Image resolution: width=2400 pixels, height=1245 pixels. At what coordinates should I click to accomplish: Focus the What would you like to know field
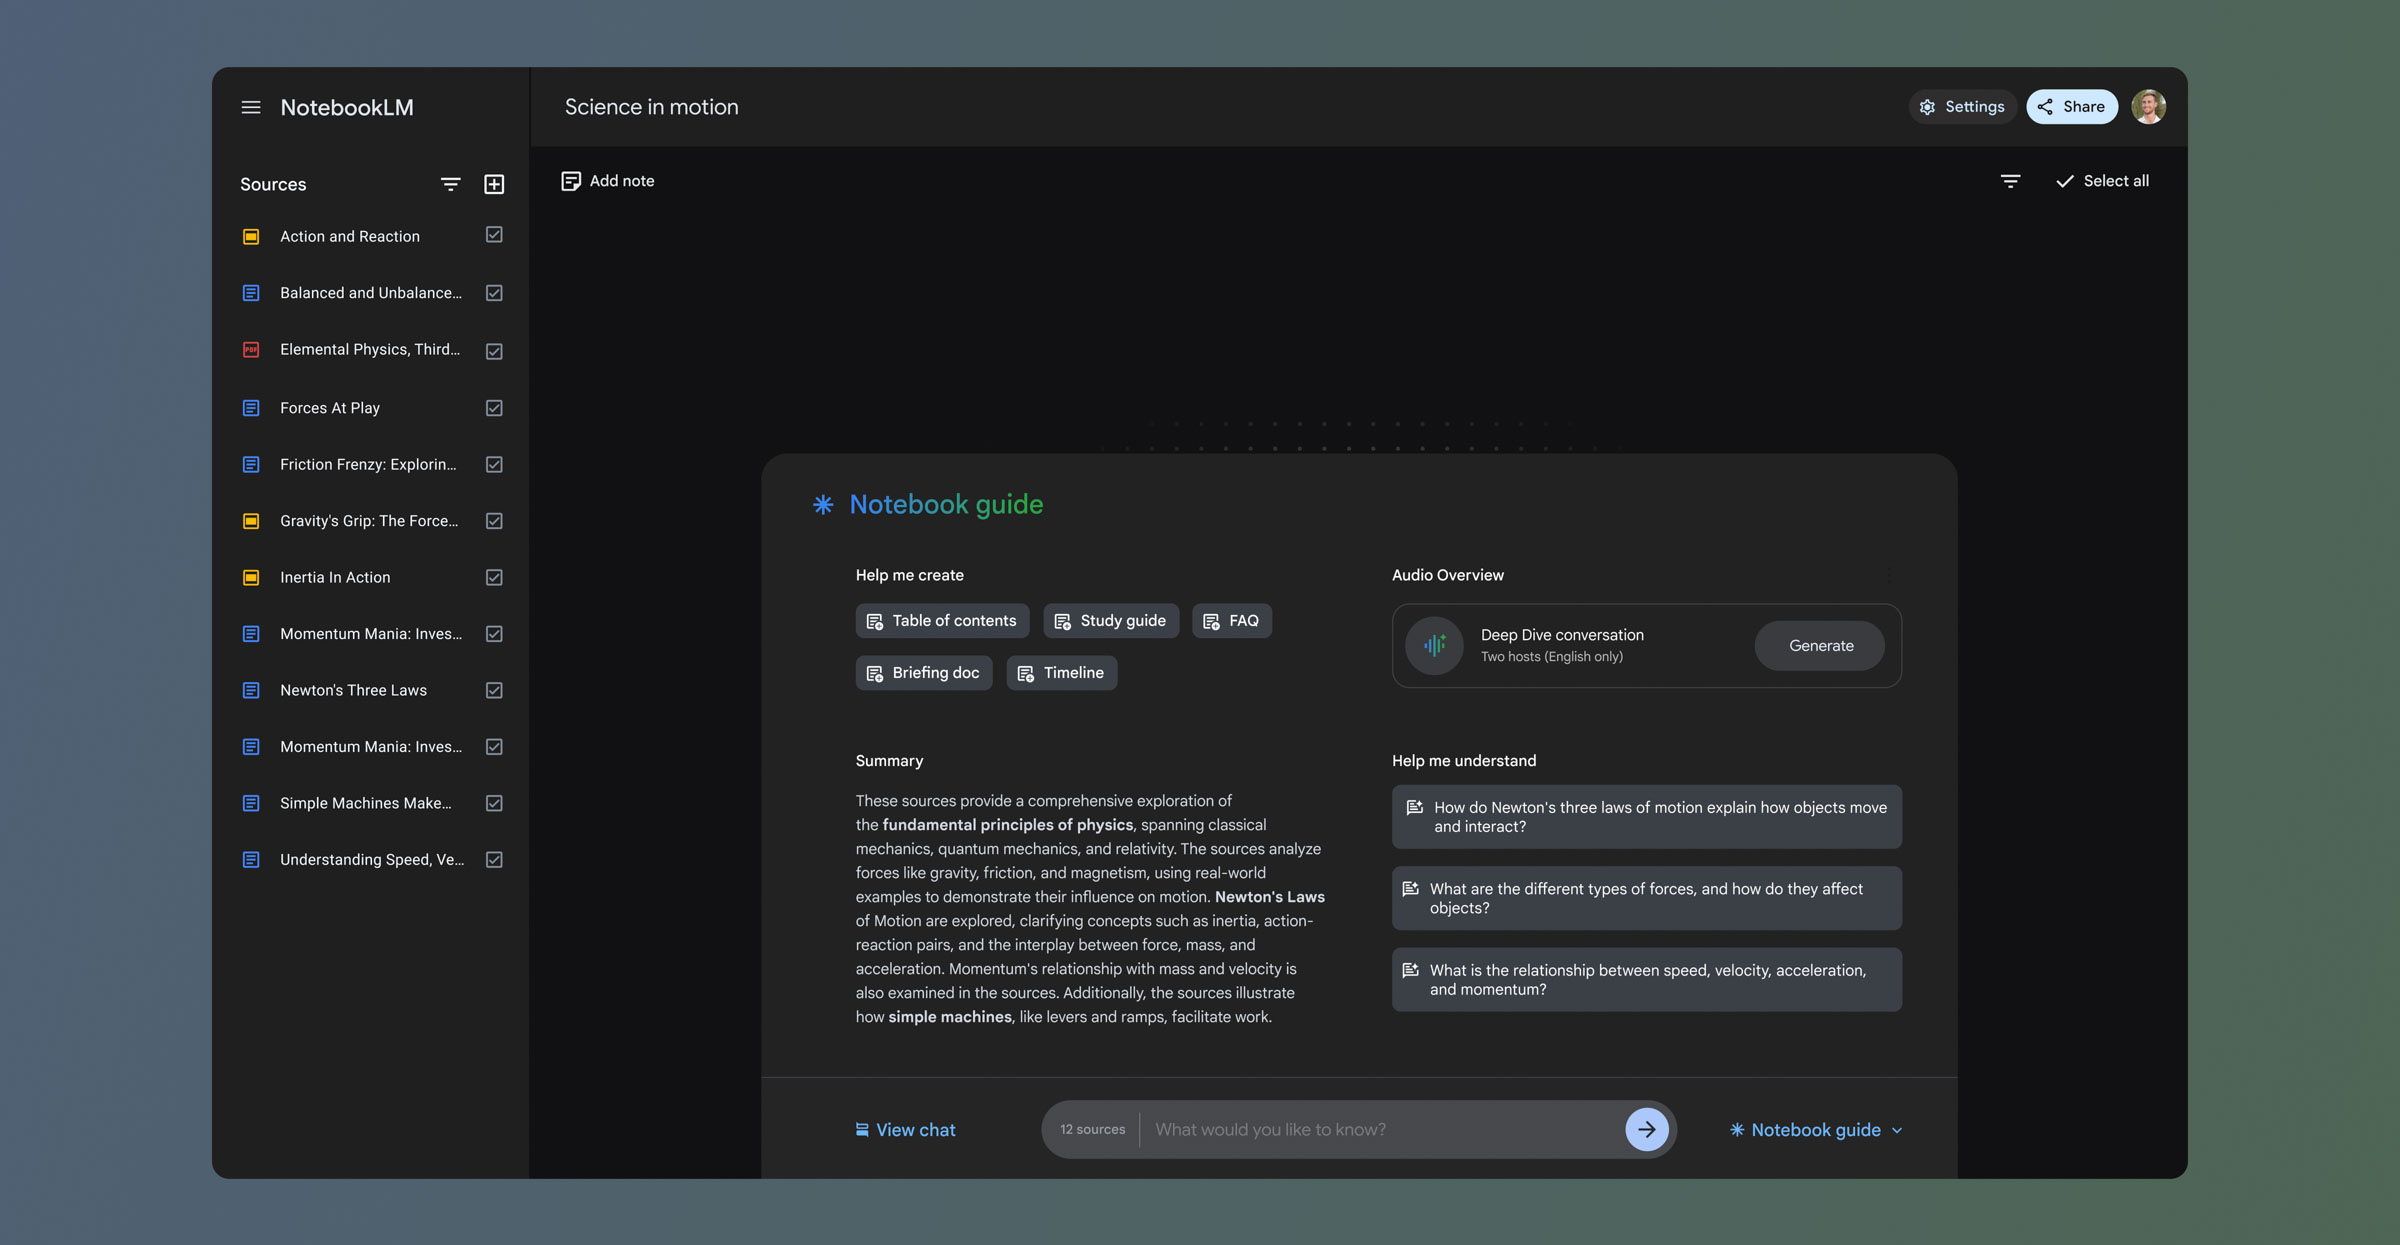[x=1380, y=1130]
